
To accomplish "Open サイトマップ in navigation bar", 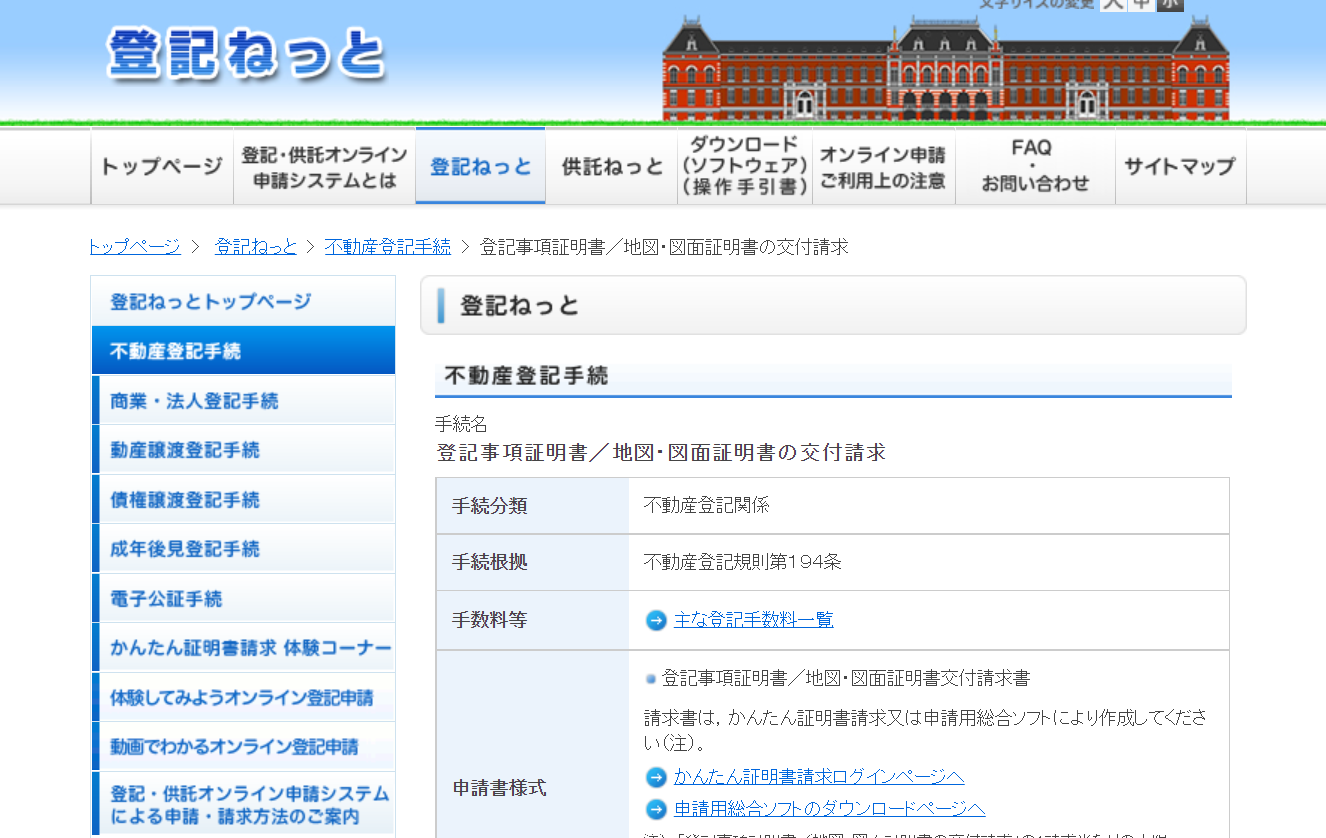I will pos(1179,166).
